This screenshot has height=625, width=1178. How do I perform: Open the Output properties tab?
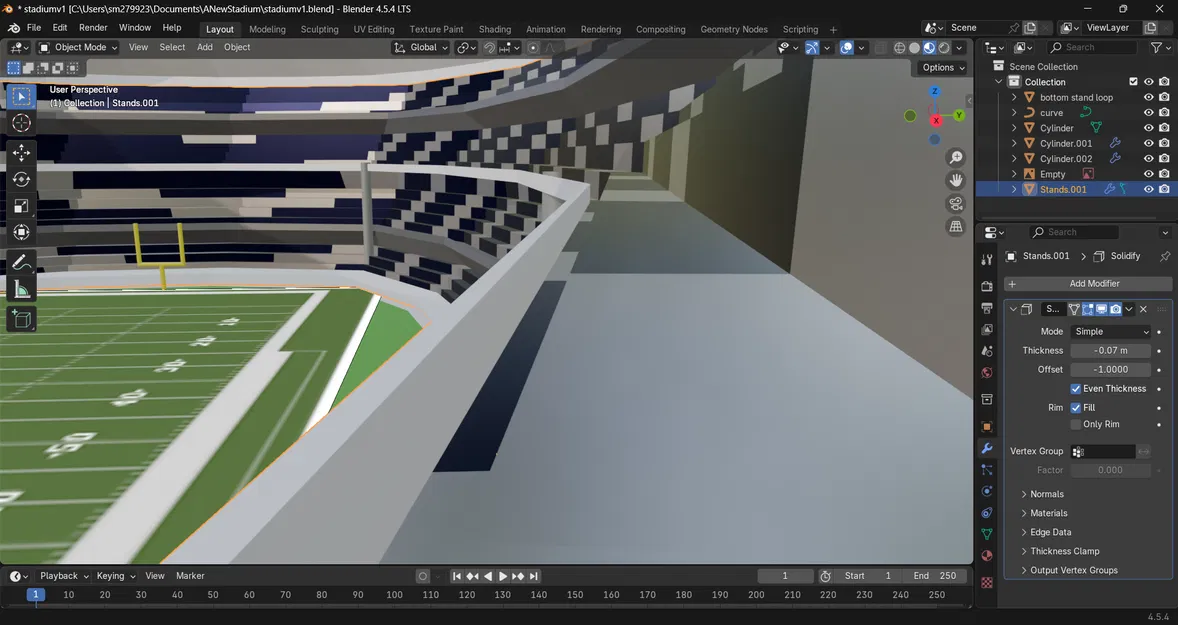coord(986,308)
